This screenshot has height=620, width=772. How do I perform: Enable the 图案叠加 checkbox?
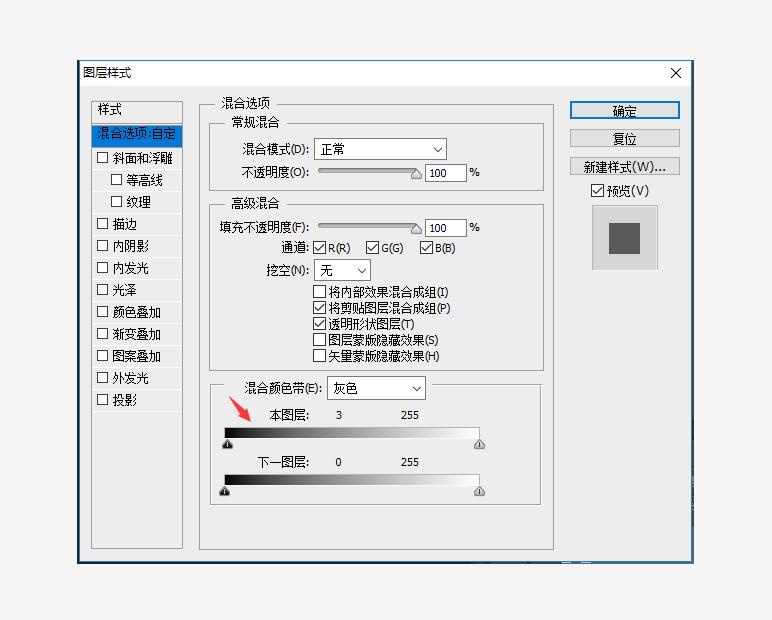pos(102,356)
